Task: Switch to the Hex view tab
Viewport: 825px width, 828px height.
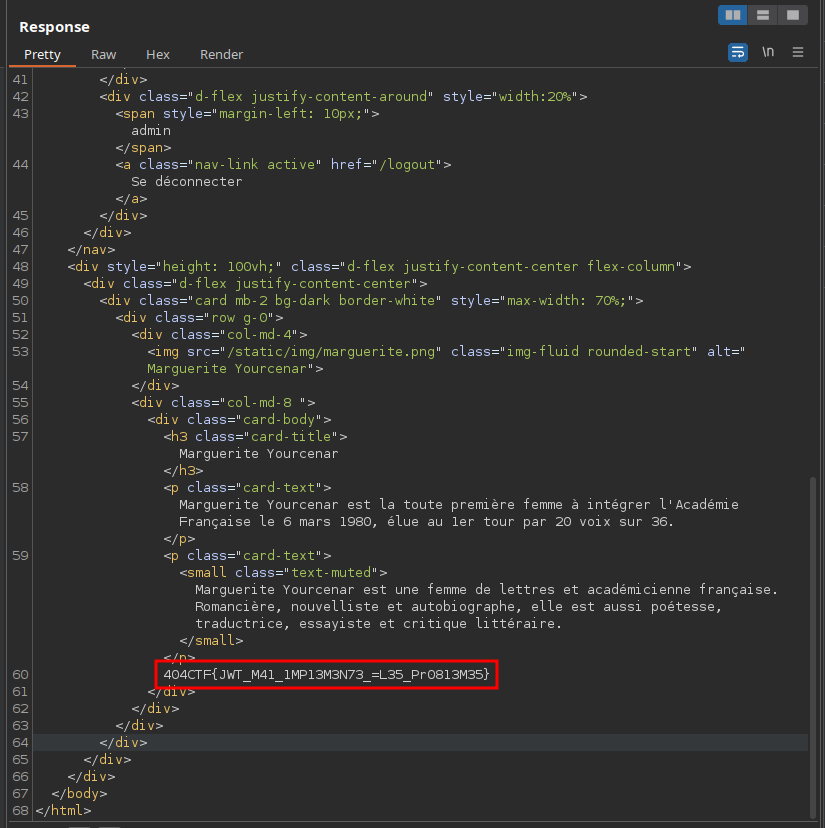Action: pyautogui.click(x=158, y=54)
